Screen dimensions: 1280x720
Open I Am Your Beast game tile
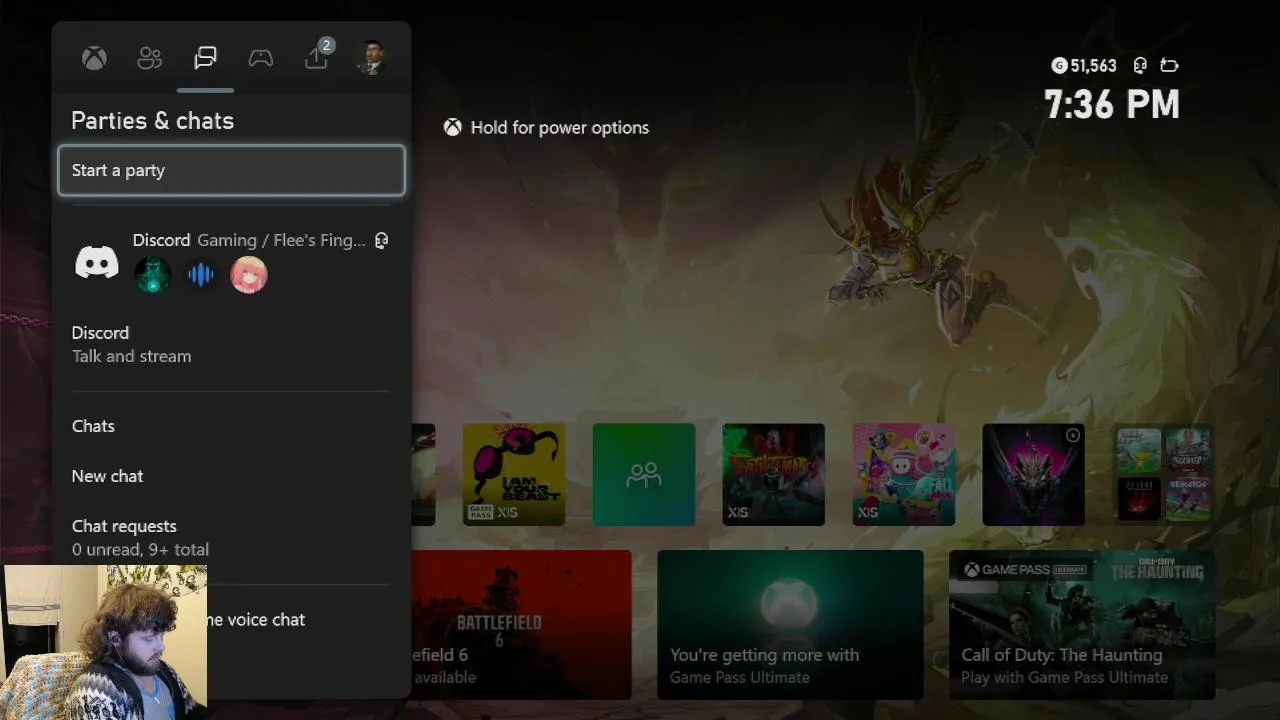click(x=514, y=474)
